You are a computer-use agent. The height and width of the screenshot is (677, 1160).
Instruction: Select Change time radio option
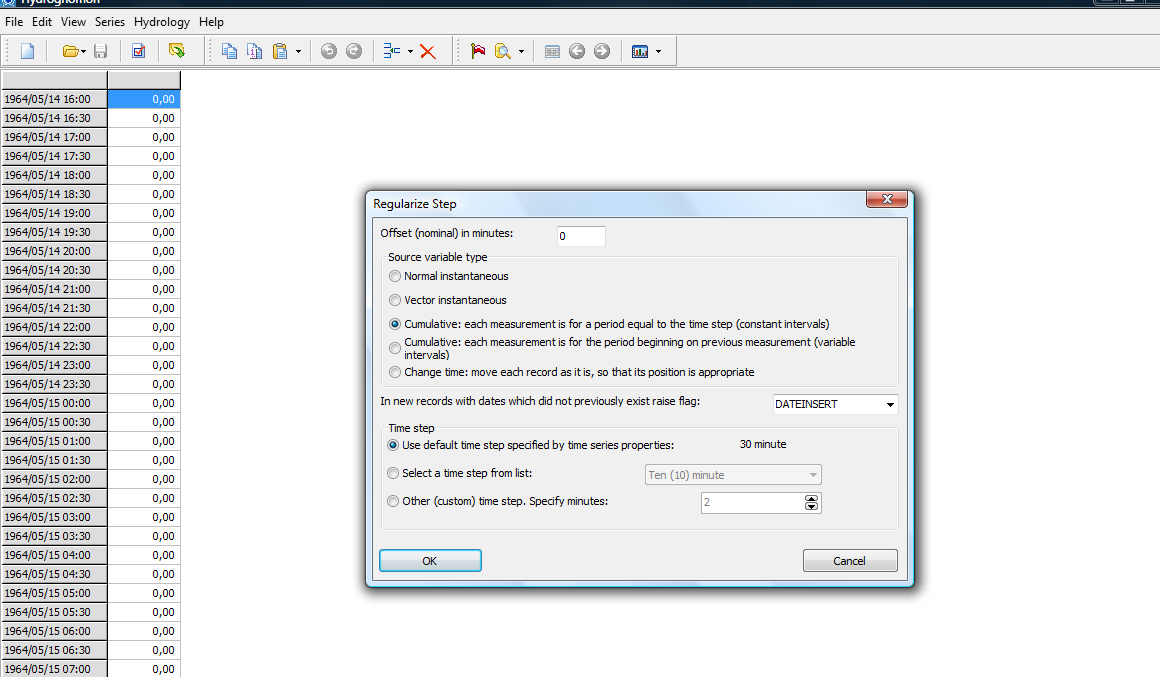395,372
